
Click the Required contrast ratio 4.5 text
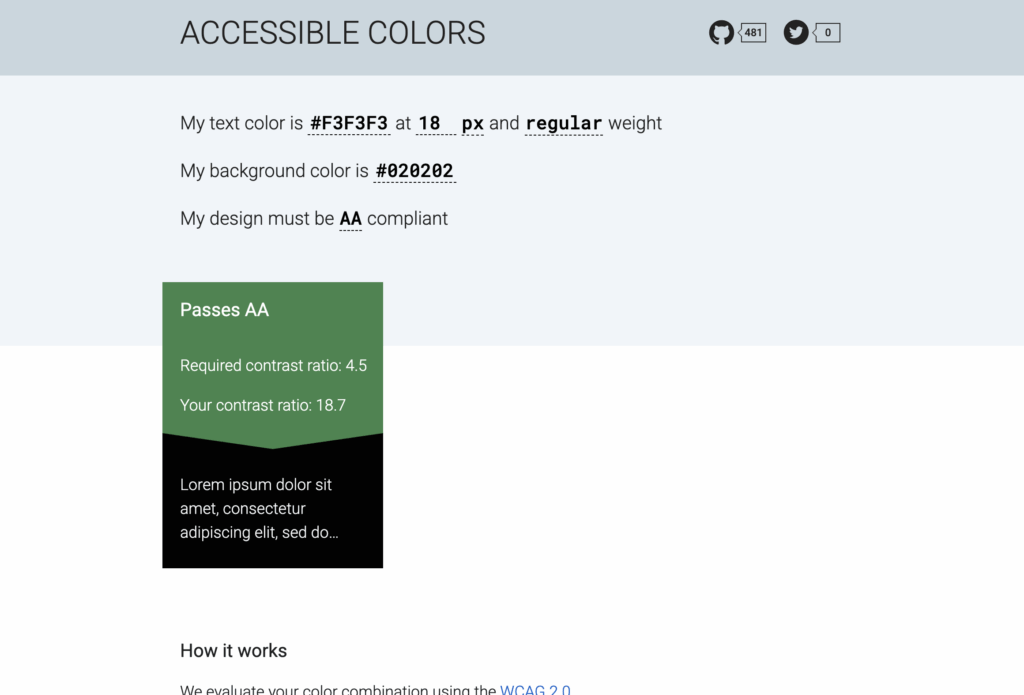tap(274, 365)
